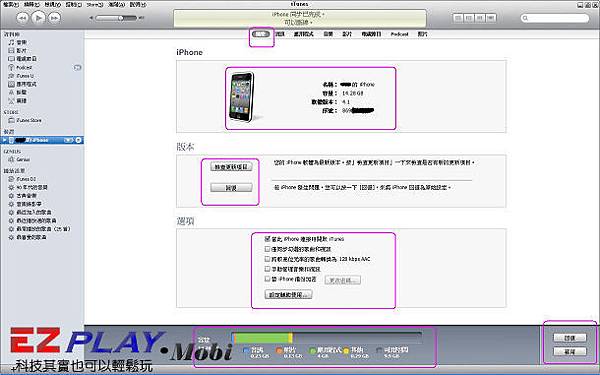The image size is (600, 375).
Task: Click the 回復 (Restore) button in the version section
Action: (231, 188)
